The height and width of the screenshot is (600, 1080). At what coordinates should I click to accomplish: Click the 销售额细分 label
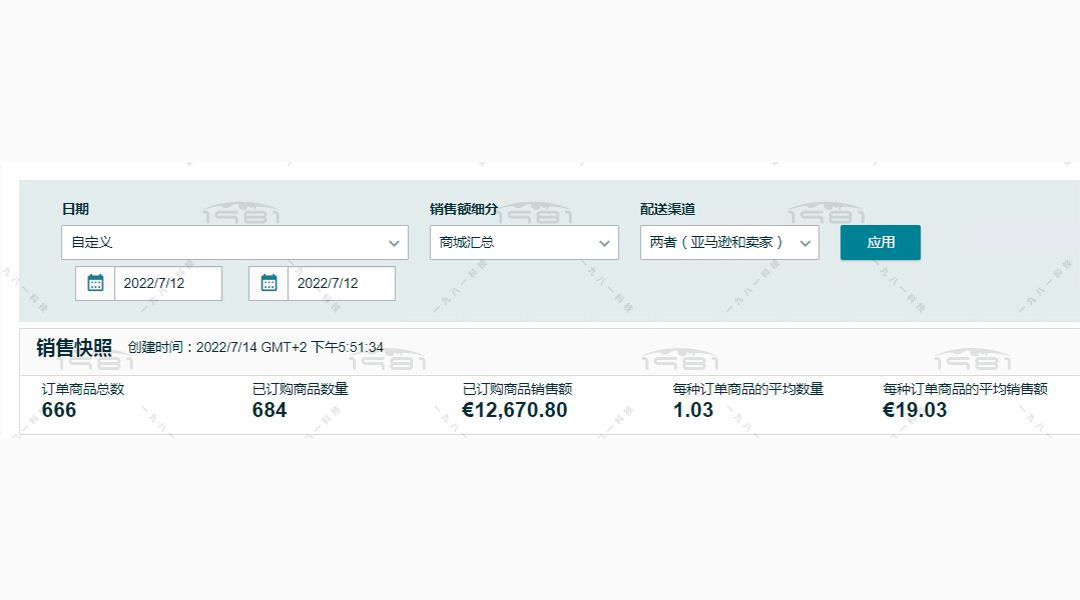(x=464, y=209)
